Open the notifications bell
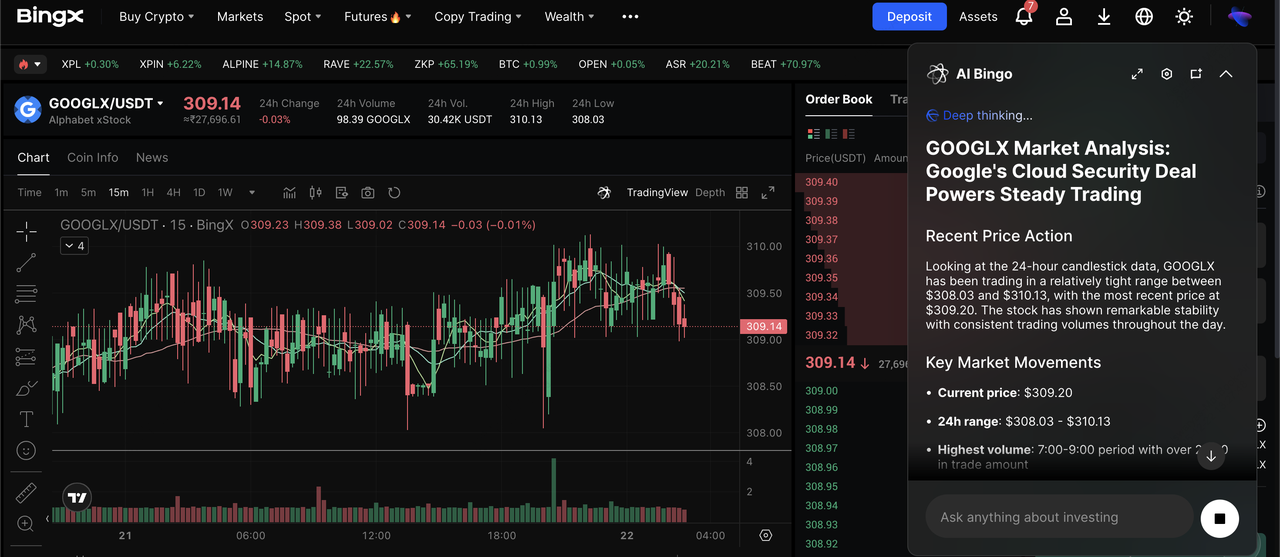Screen dimensions: 1280x557 (1024, 17)
